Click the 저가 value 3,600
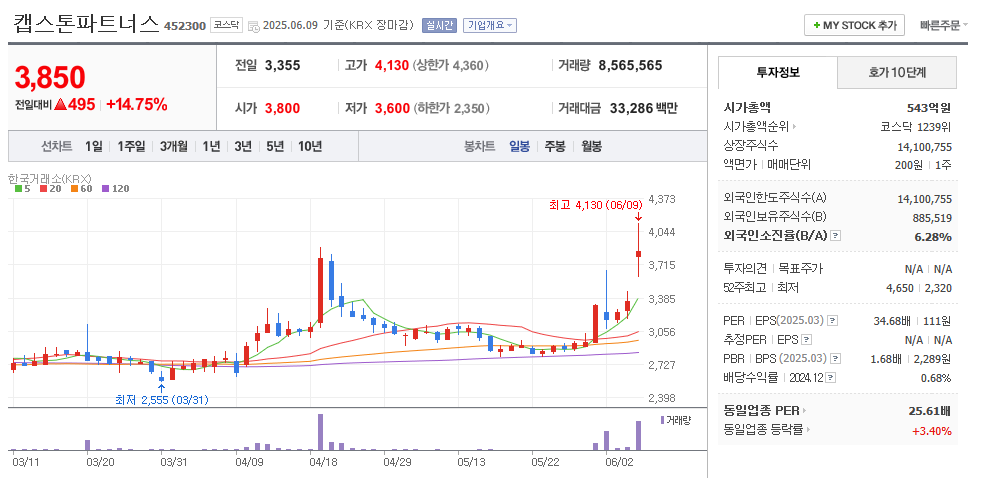Viewport: 992px width, 478px height. 392,108
